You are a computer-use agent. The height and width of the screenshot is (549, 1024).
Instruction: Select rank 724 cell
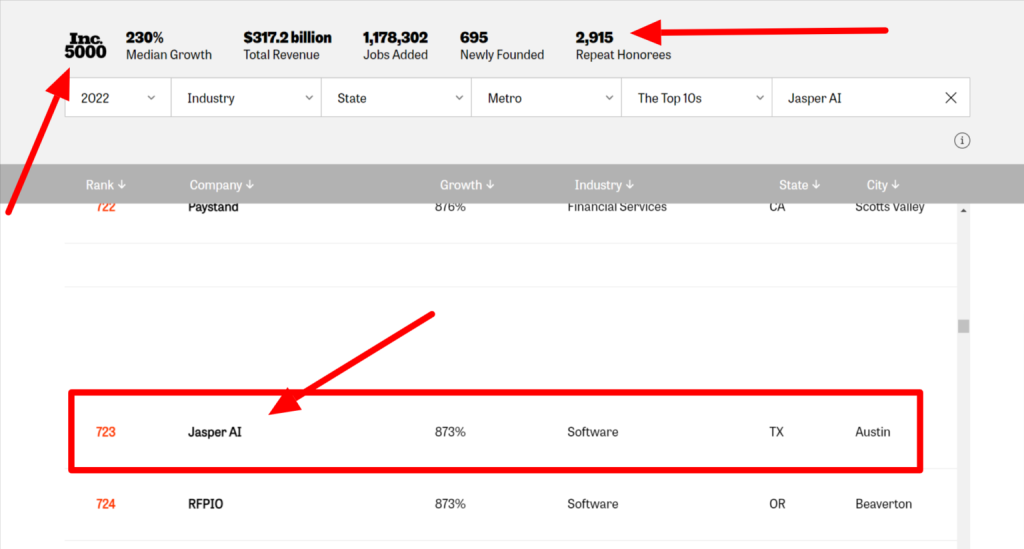pos(105,504)
